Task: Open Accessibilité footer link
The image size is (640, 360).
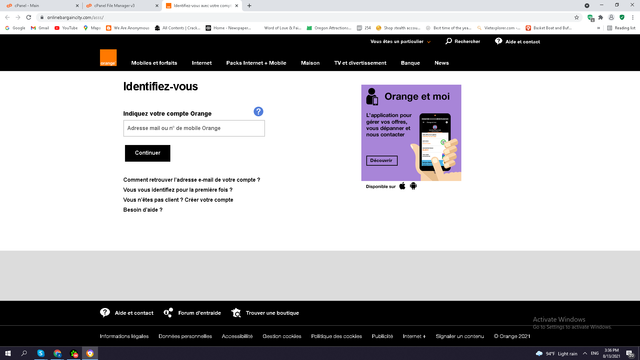Action: 237,336
